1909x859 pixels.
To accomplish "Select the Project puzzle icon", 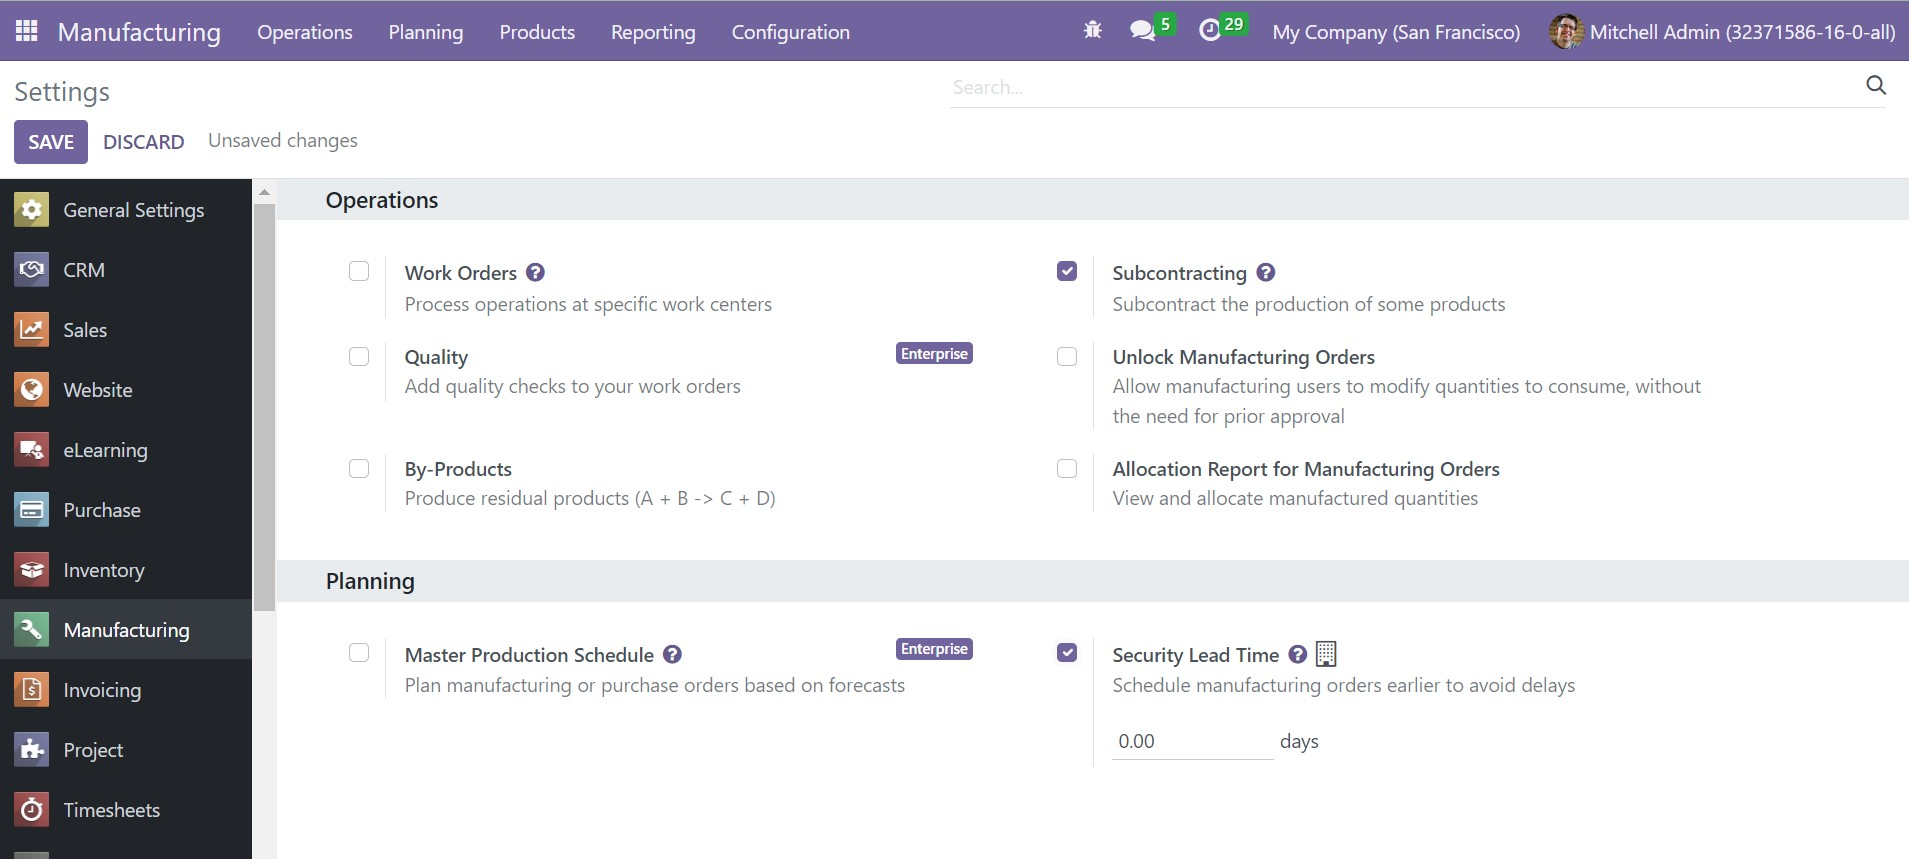I will point(32,750).
